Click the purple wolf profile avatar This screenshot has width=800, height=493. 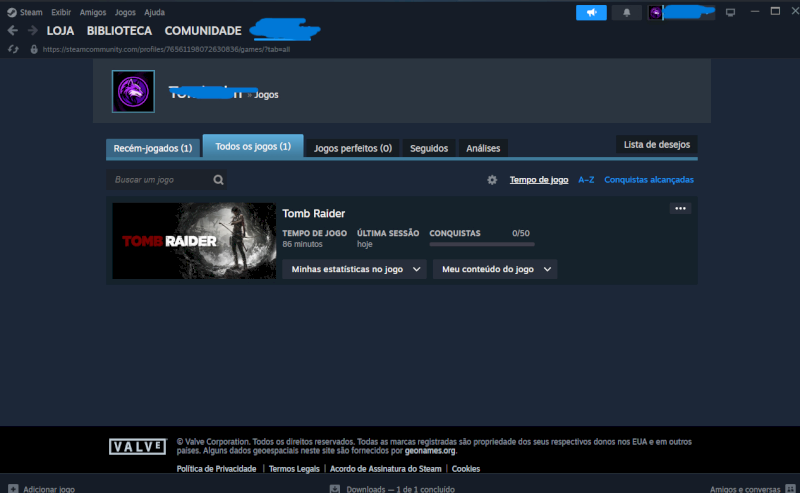coord(133,91)
